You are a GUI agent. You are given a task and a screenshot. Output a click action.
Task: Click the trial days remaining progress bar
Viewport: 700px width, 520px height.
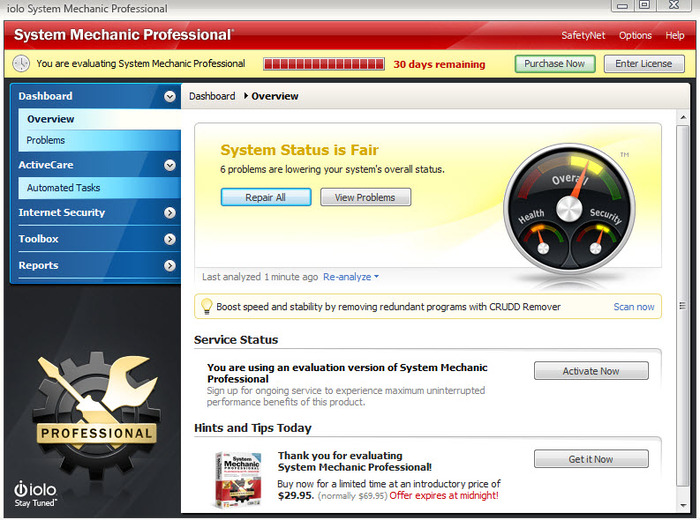pyautogui.click(x=324, y=64)
